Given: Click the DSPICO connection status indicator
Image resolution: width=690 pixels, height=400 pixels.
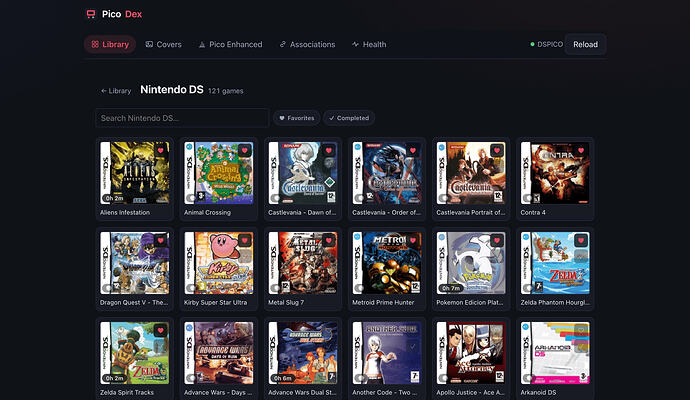Looking at the screenshot, I should click(547, 44).
